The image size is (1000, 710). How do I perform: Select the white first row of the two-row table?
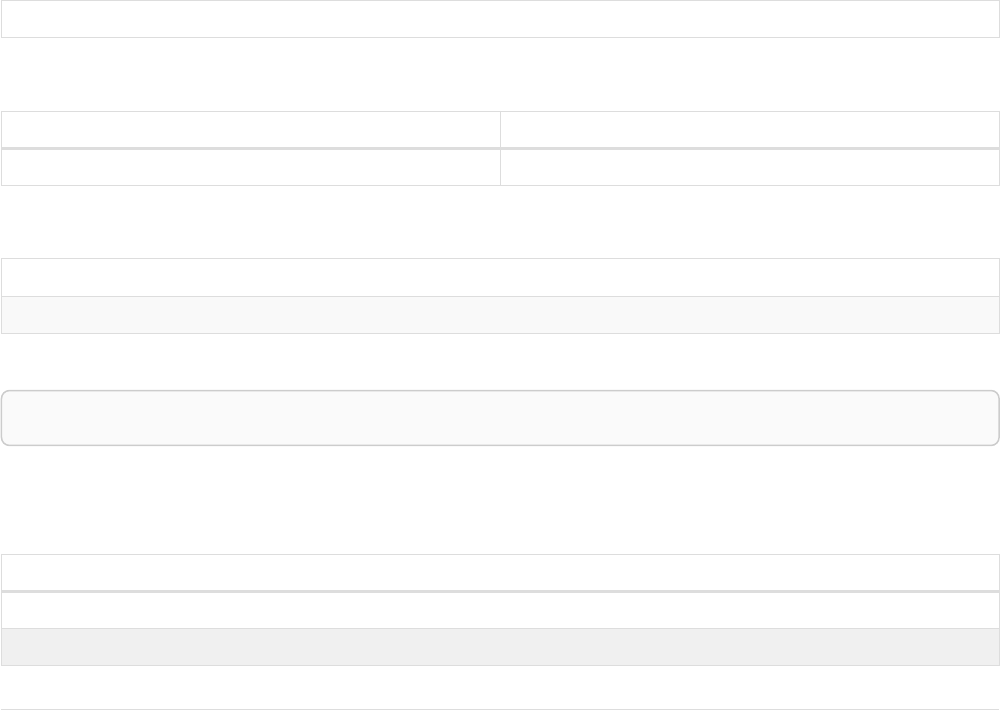tap(500, 278)
